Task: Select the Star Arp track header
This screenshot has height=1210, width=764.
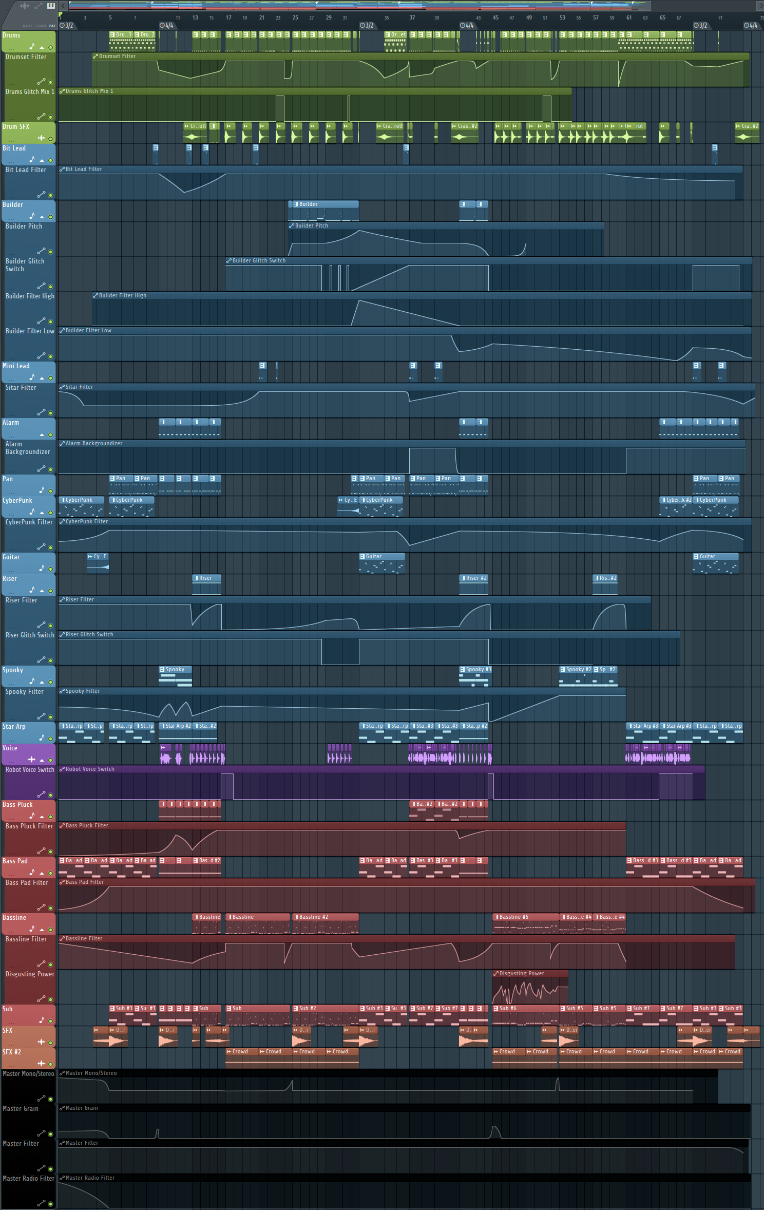Action: pos(28,732)
